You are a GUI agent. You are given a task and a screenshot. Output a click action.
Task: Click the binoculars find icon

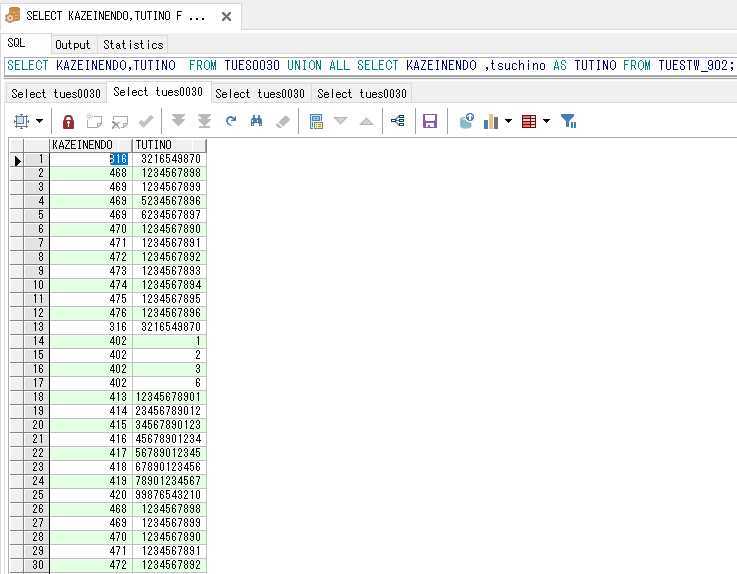click(256, 121)
